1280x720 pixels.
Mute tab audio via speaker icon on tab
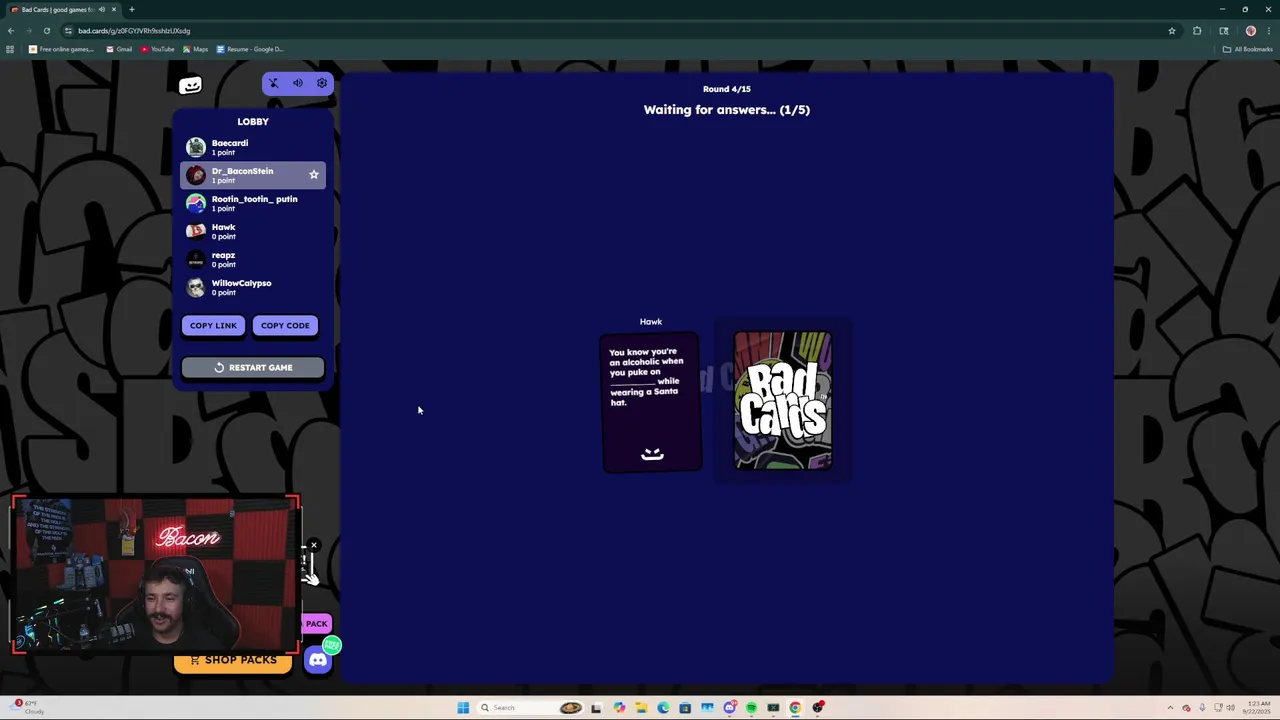101,10
